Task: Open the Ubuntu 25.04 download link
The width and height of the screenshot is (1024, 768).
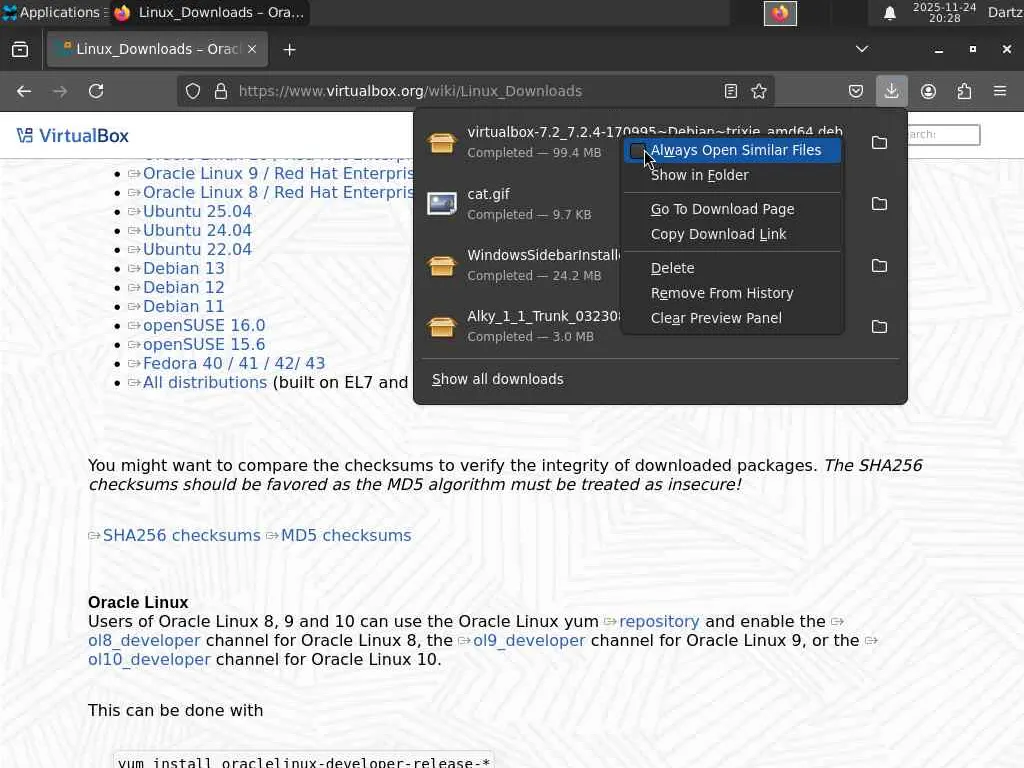Action: tap(197, 212)
